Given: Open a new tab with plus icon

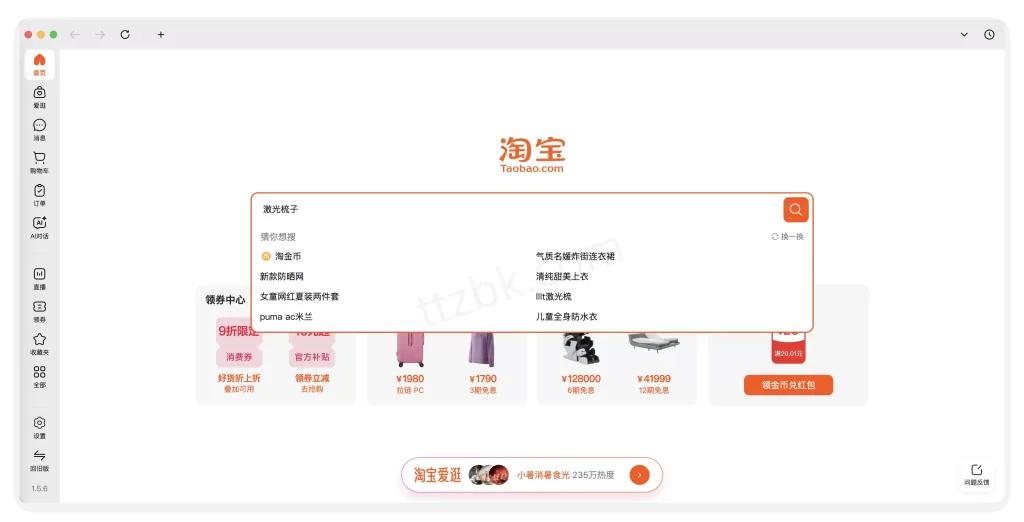Looking at the screenshot, I should pyautogui.click(x=161, y=35).
